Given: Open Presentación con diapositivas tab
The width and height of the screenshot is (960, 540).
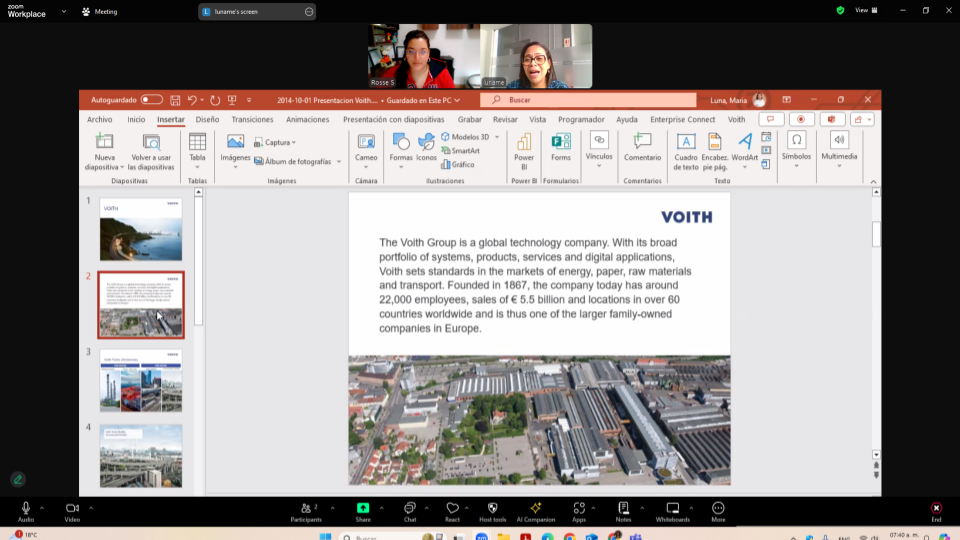Looking at the screenshot, I should (x=394, y=119).
